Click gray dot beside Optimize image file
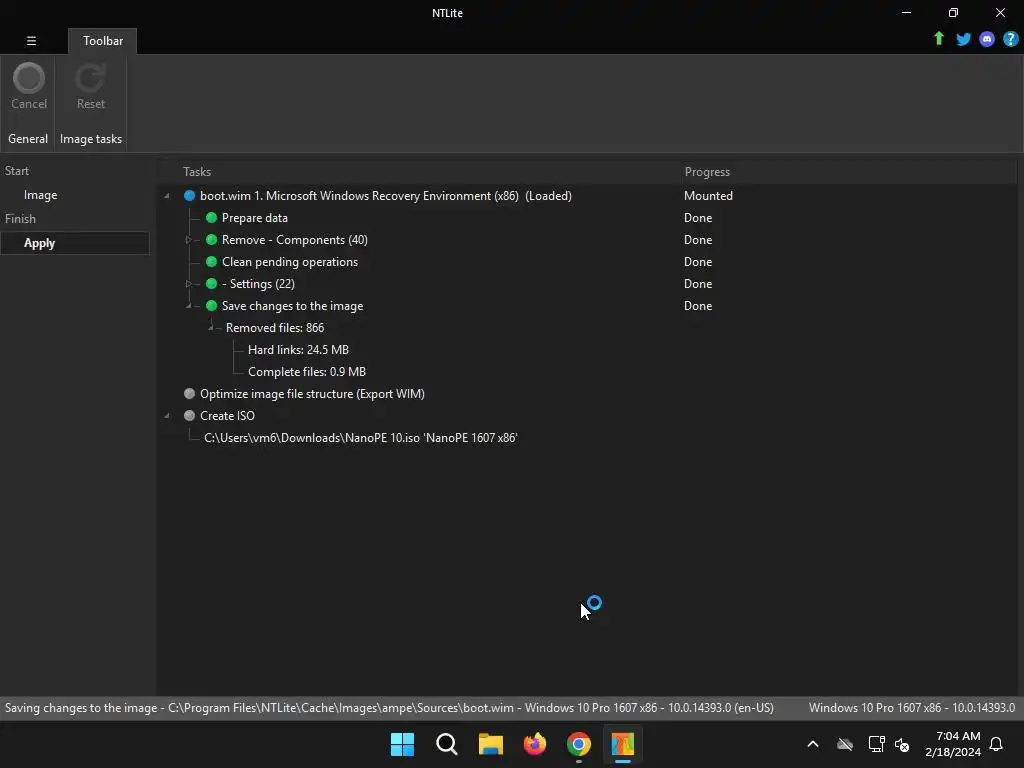 point(189,394)
